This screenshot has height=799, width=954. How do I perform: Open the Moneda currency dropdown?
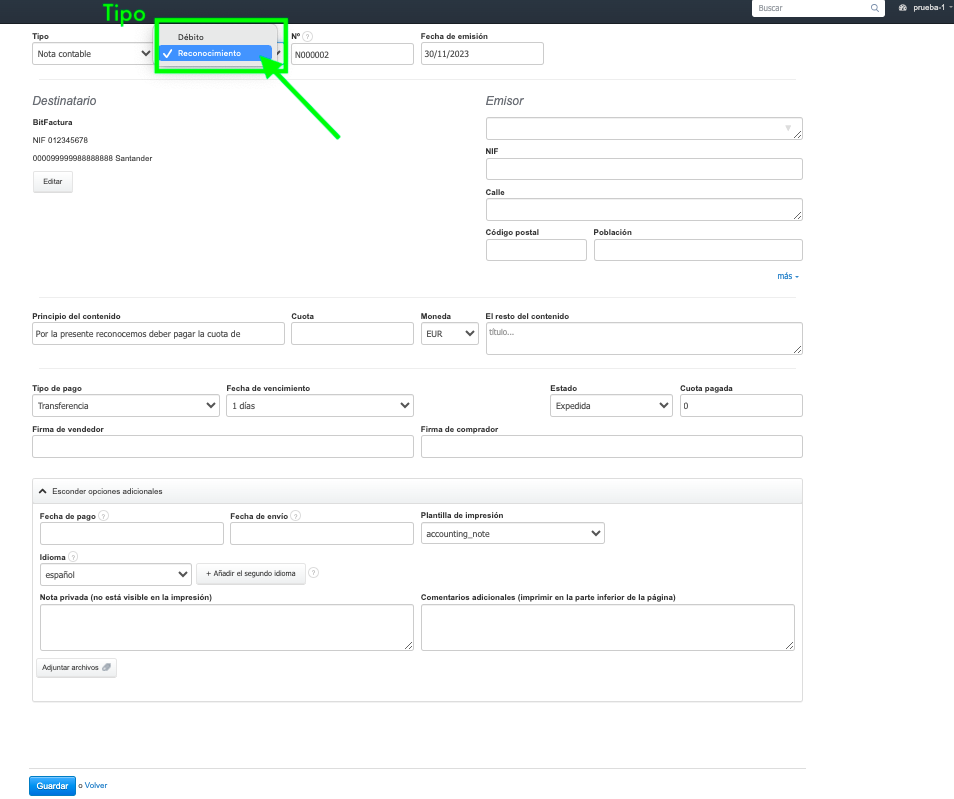click(449, 334)
